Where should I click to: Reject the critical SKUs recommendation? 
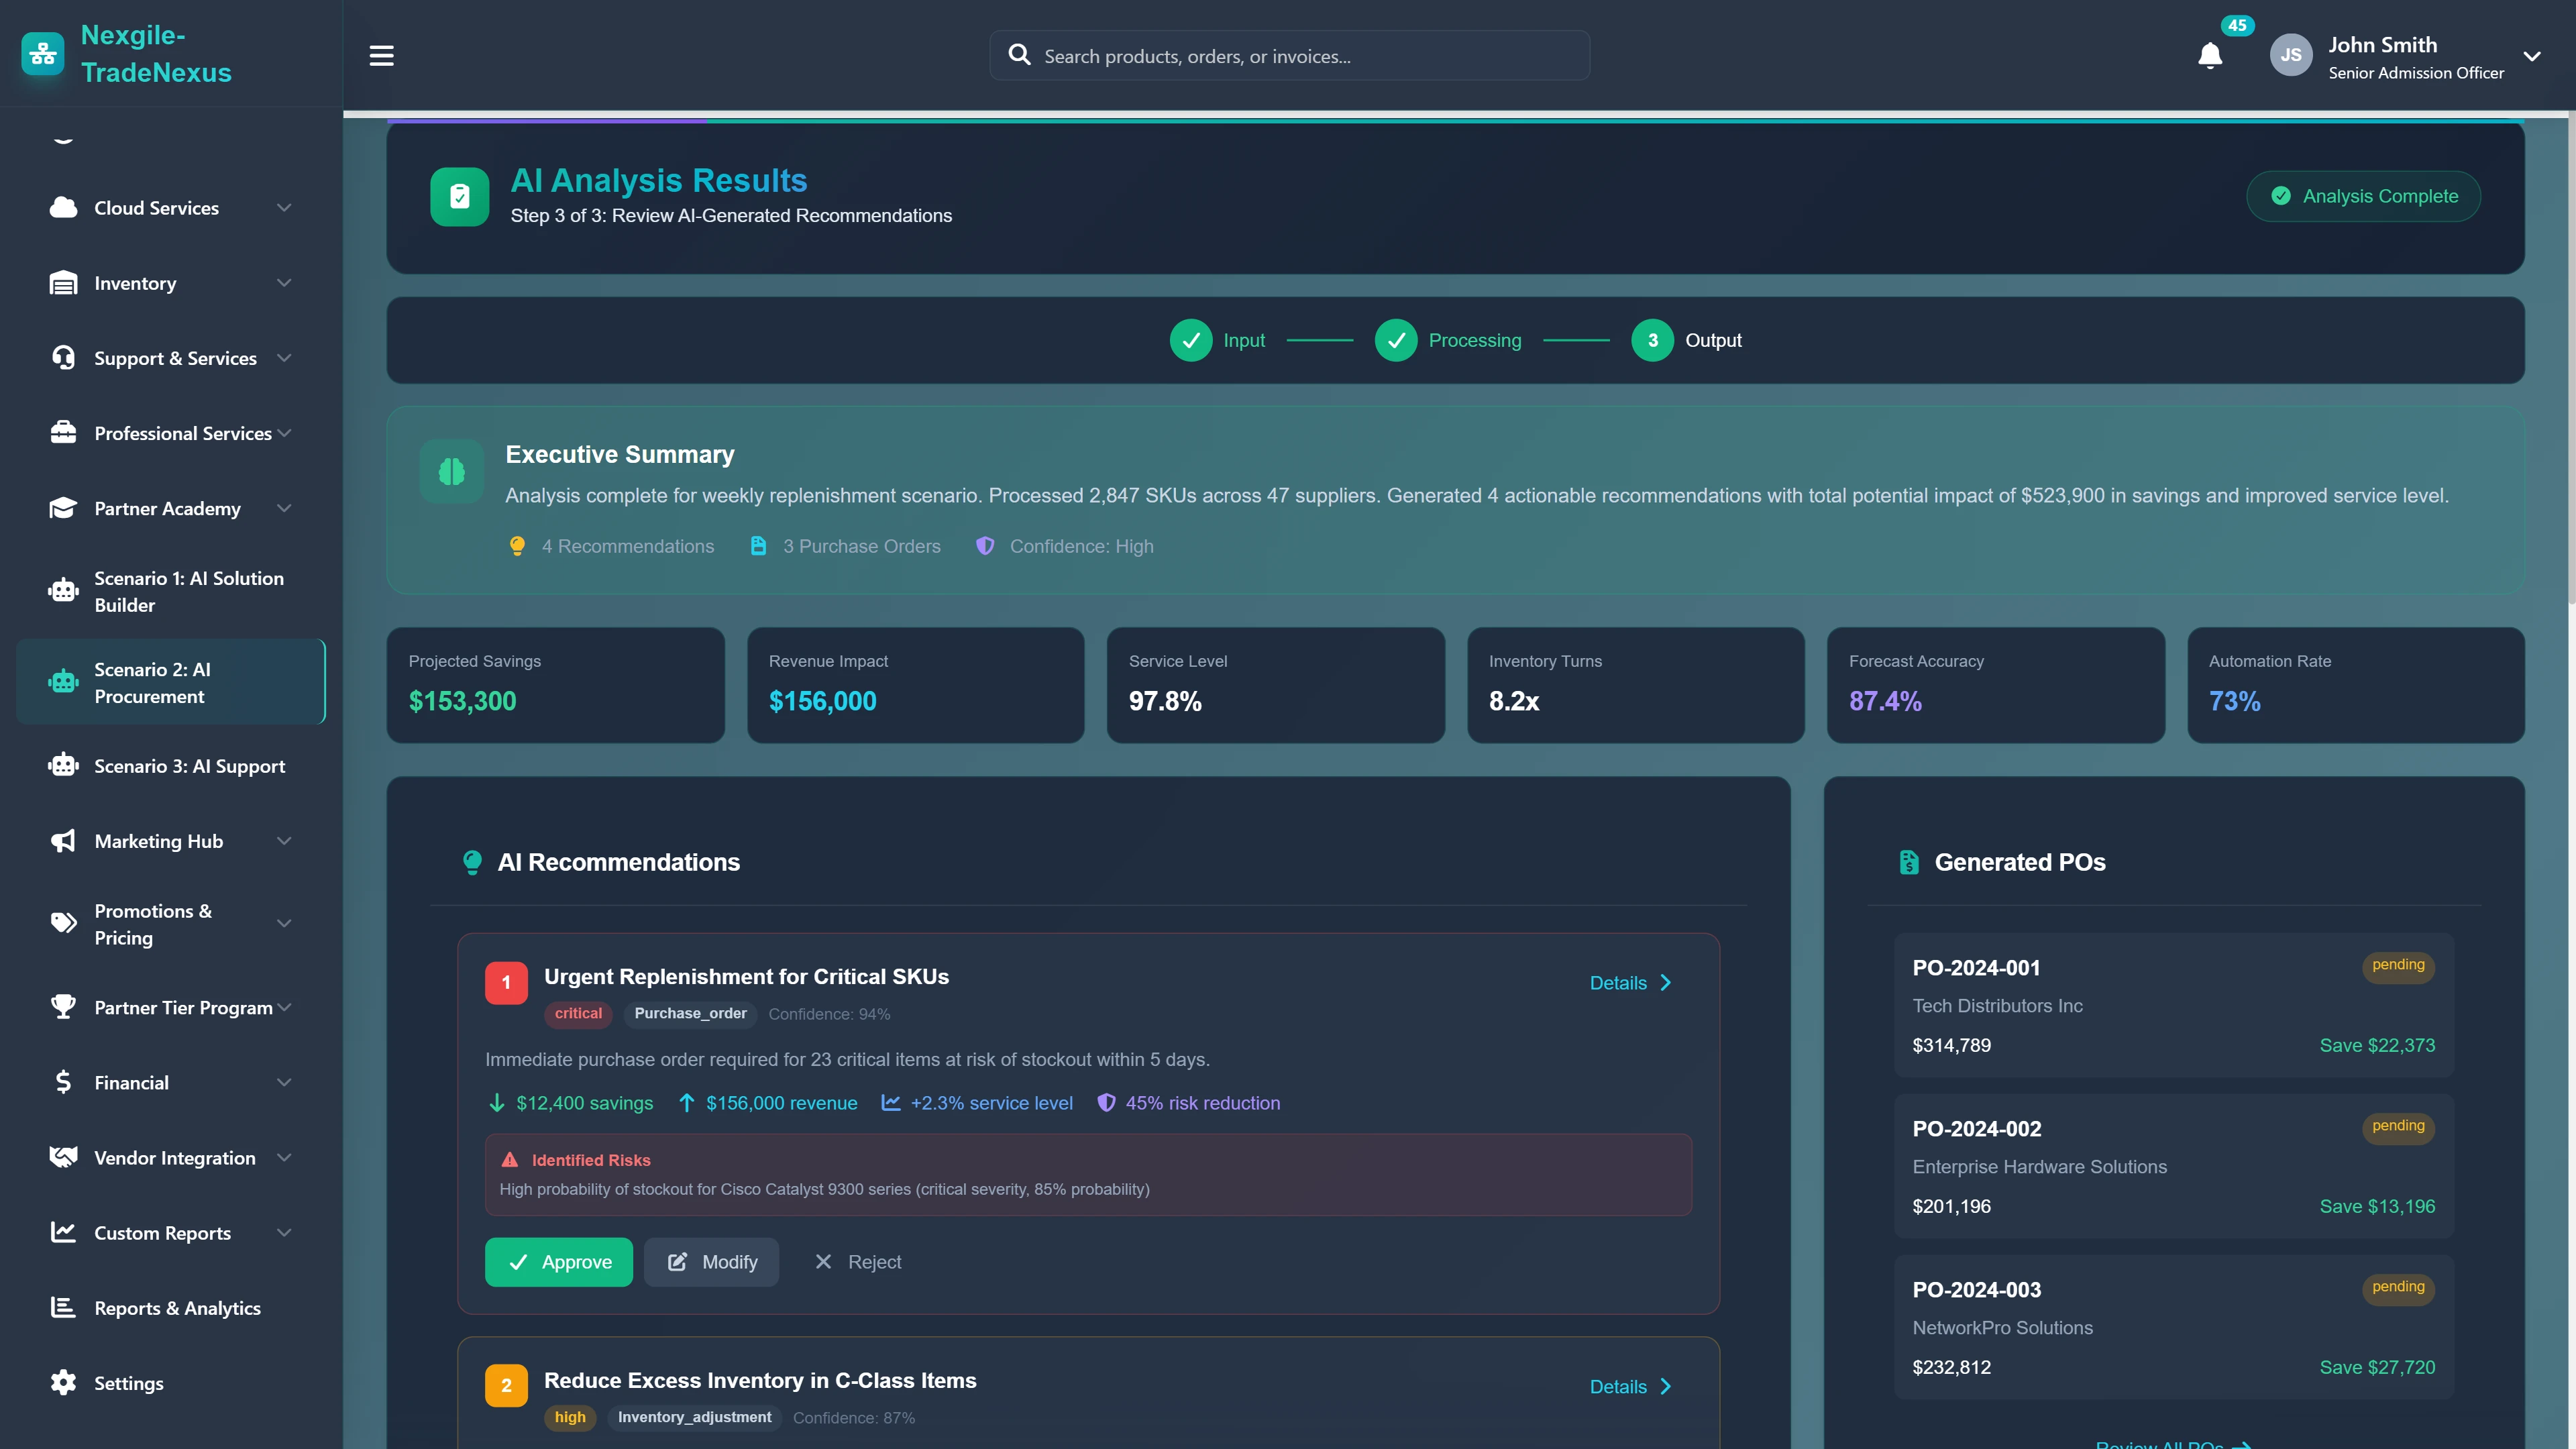click(858, 1261)
